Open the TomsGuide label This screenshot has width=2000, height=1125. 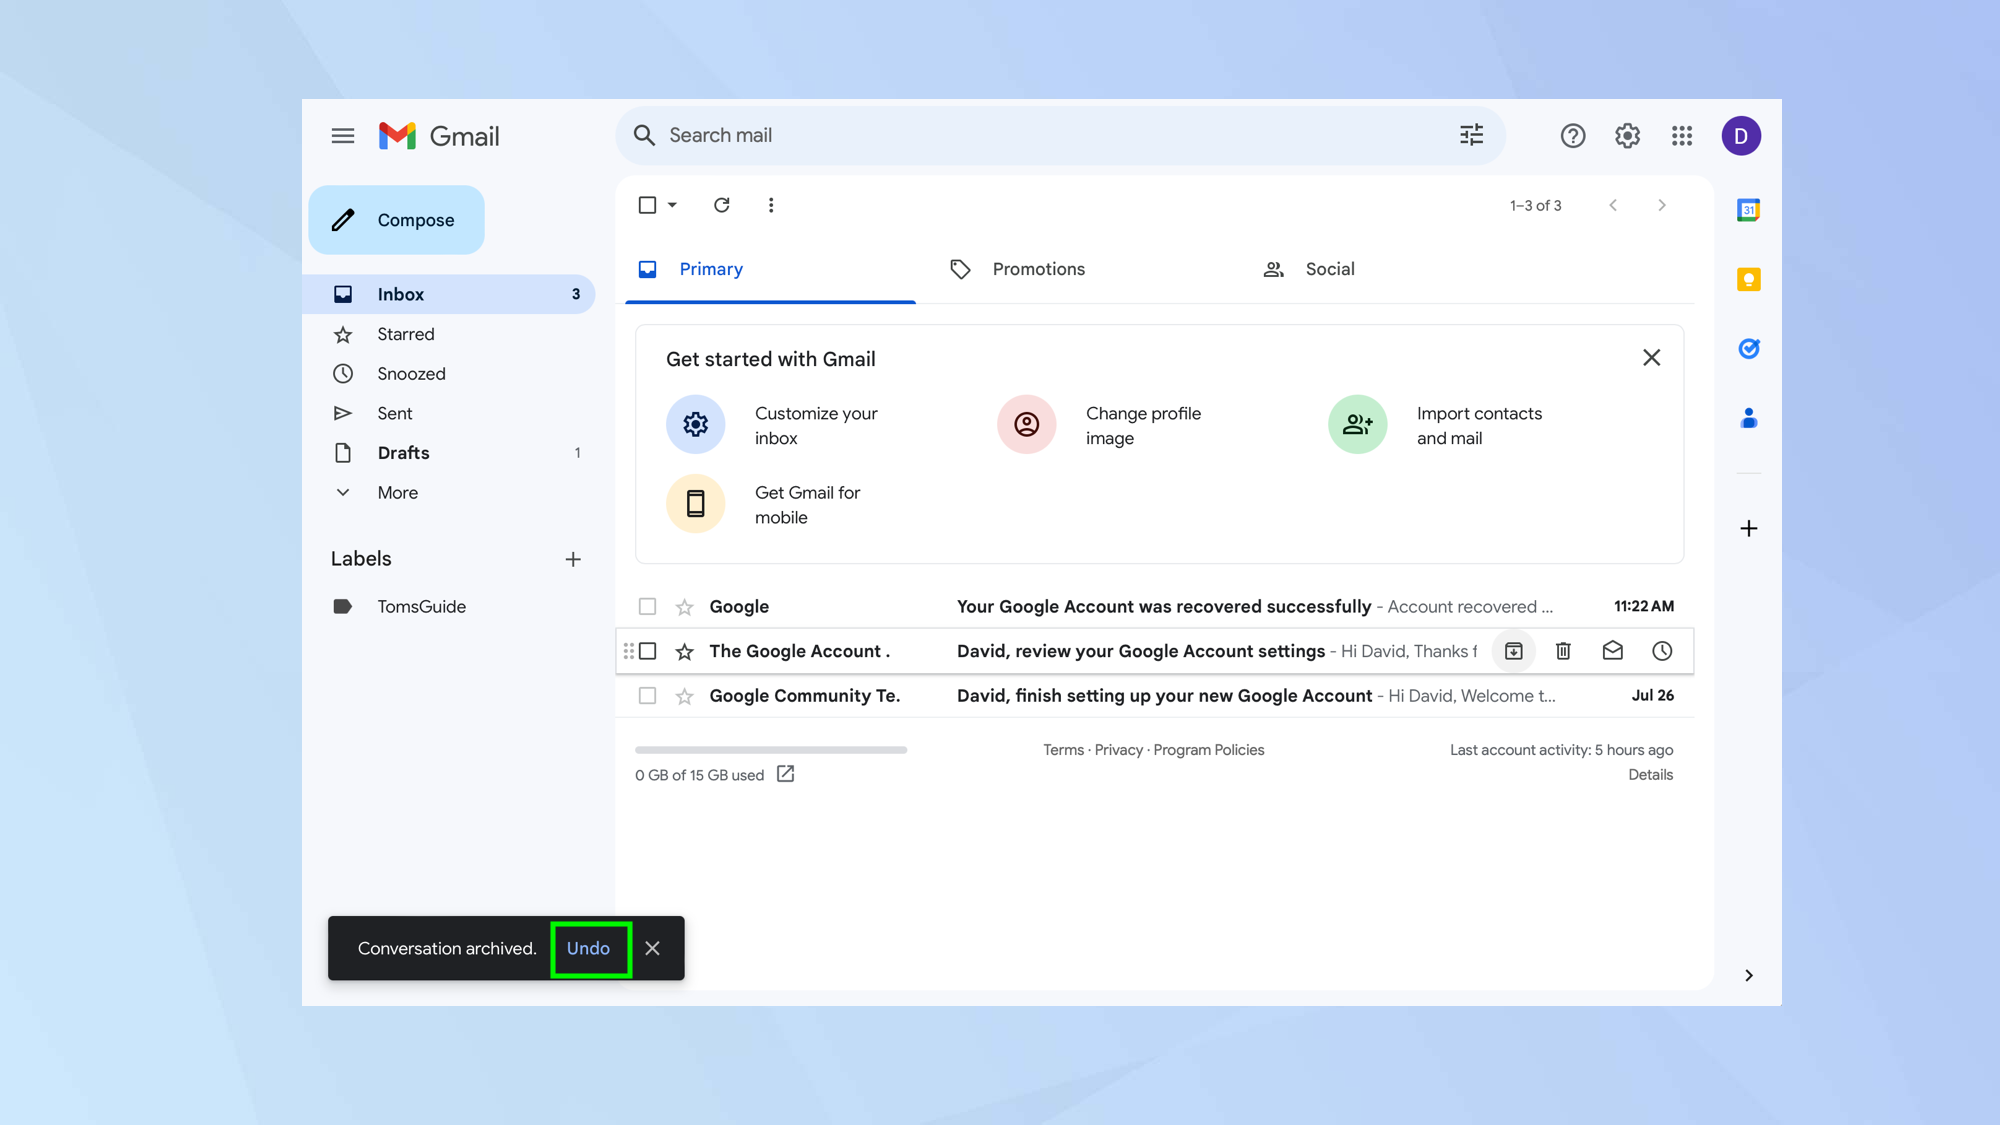[x=422, y=606]
